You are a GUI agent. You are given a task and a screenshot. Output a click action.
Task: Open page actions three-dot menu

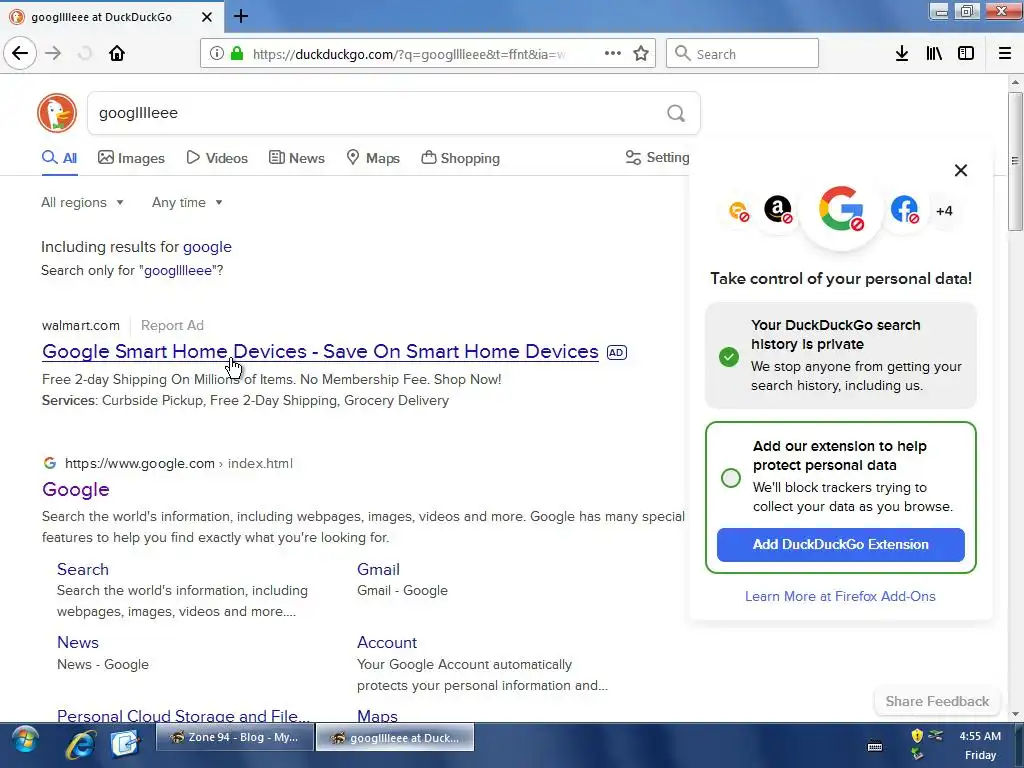(x=613, y=53)
